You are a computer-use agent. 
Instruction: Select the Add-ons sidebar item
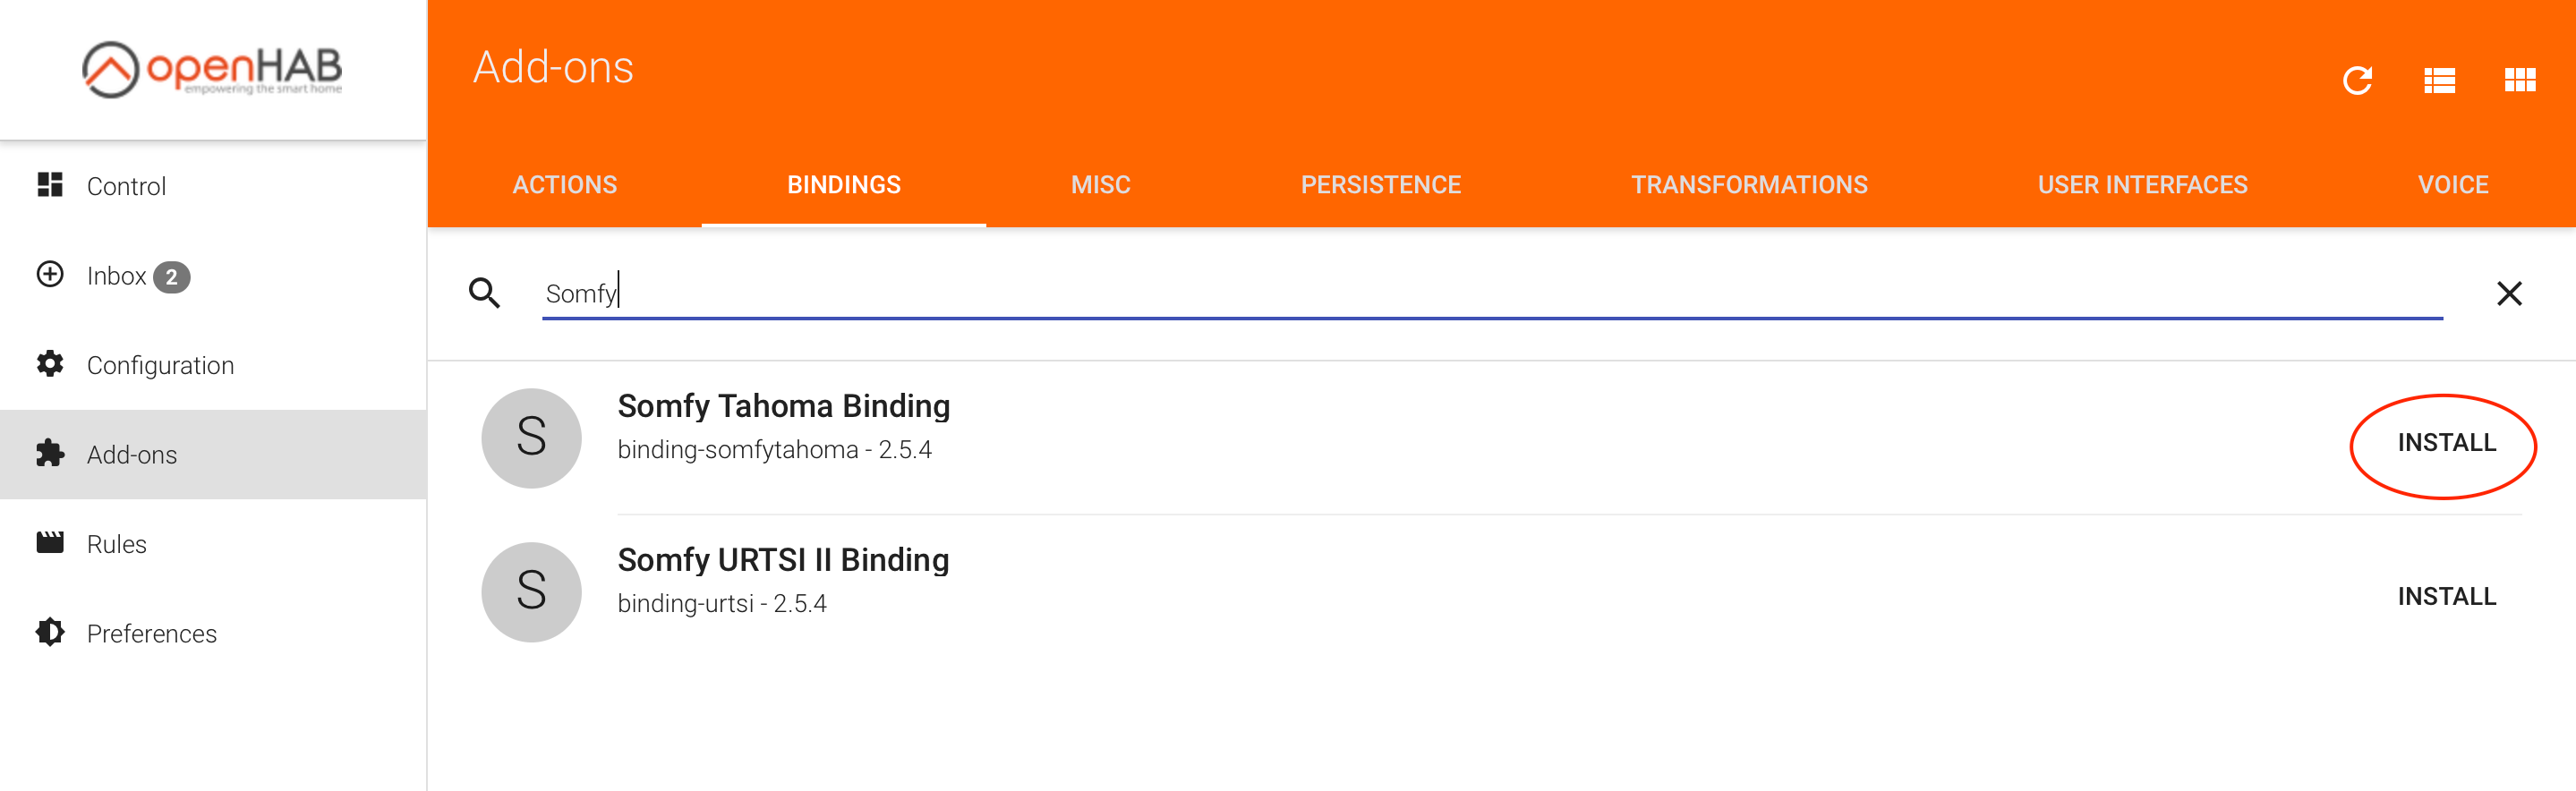(x=132, y=455)
